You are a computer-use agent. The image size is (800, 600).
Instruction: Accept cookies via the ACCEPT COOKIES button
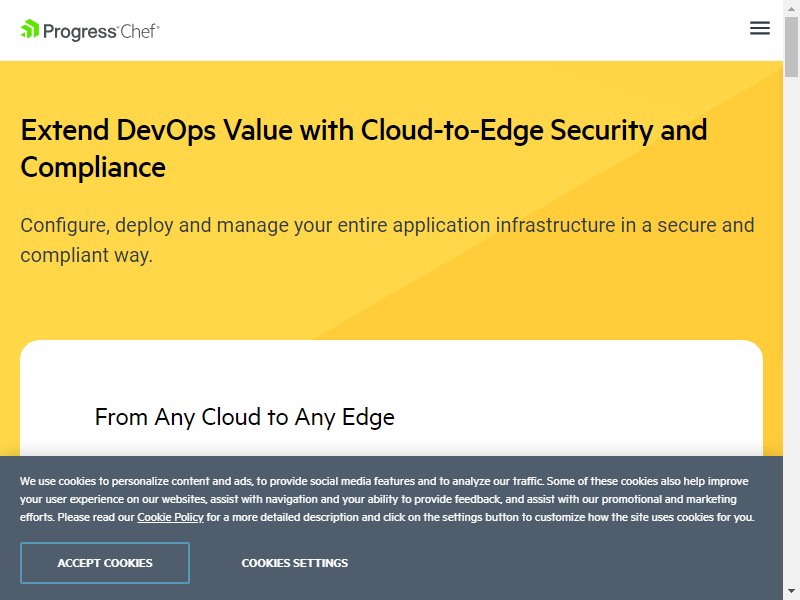[105, 563]
